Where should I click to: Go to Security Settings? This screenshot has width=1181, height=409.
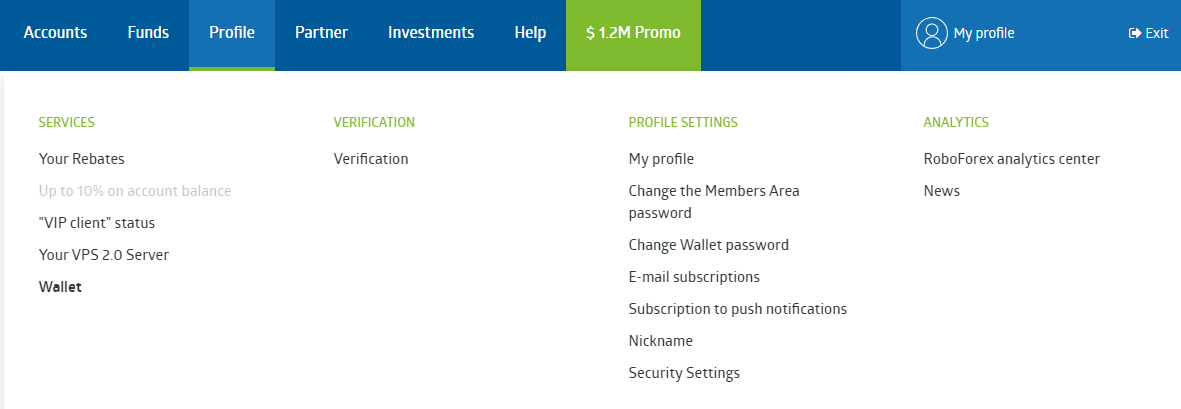(684, 373)
